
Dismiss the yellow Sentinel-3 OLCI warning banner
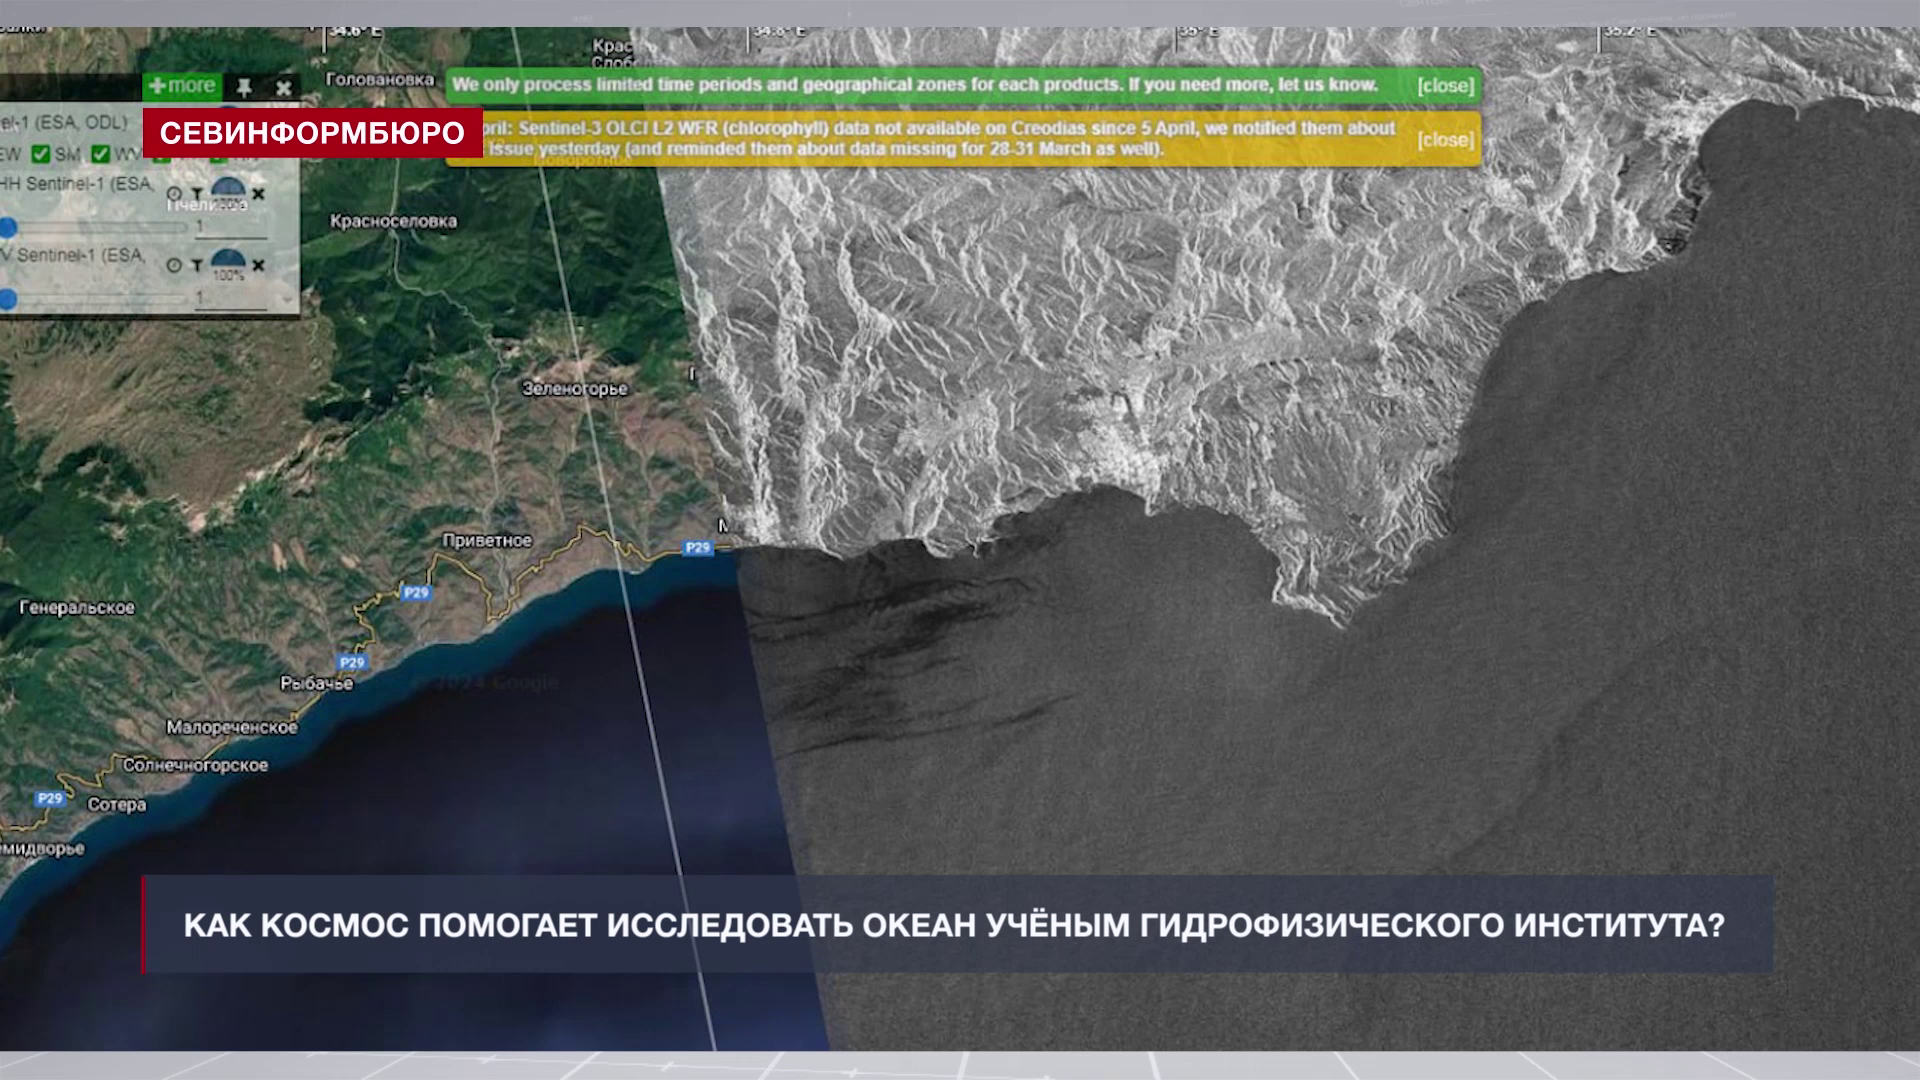[x=1444, y=140]
